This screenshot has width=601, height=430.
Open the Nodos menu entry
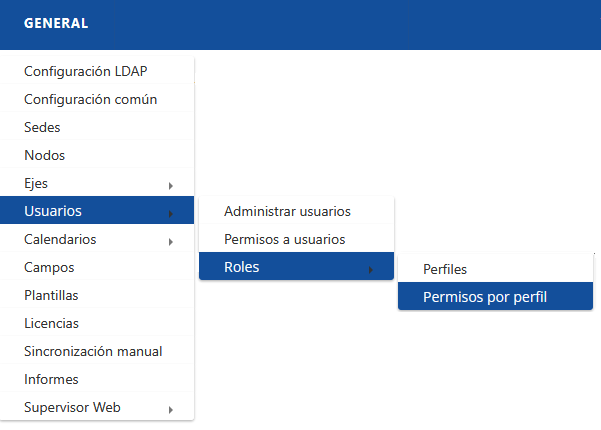click(44, 155)
